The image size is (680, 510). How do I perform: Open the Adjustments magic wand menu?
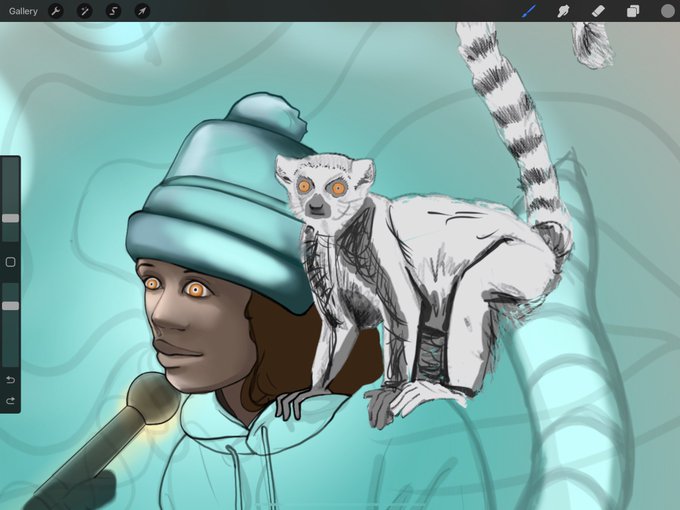point(84,11)
